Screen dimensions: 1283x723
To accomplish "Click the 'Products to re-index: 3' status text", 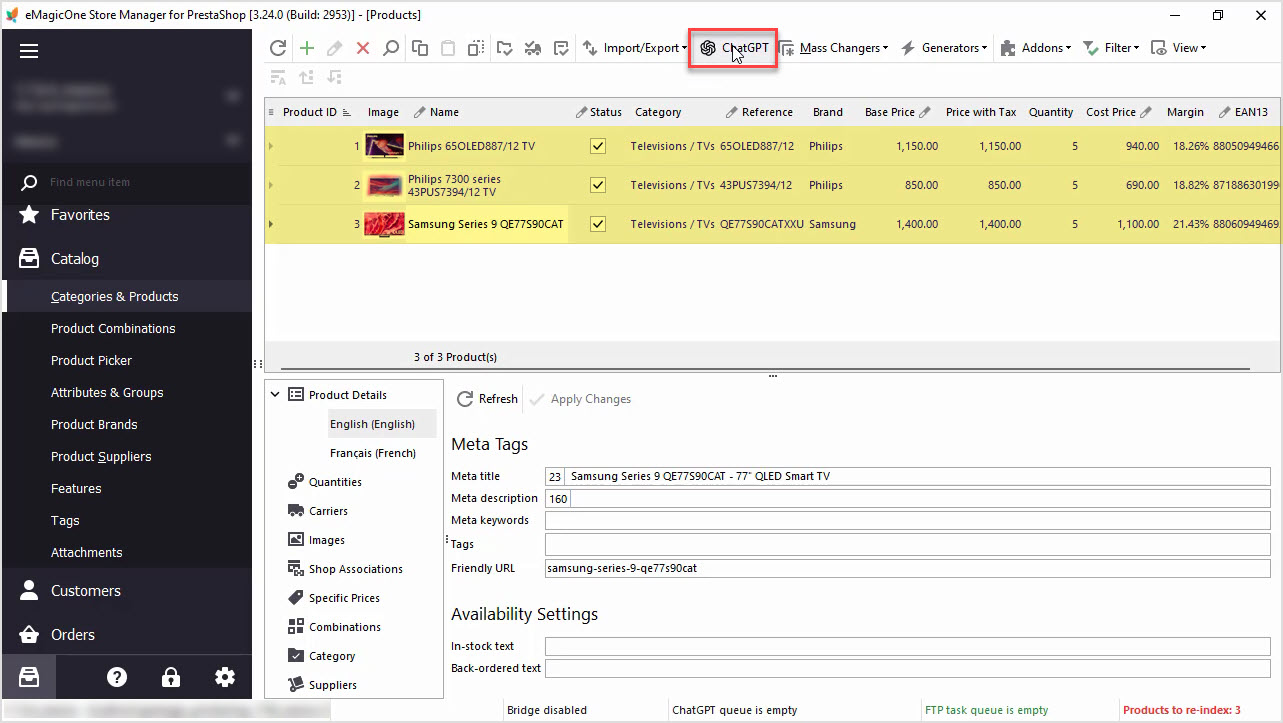I will click(1181, 710).
